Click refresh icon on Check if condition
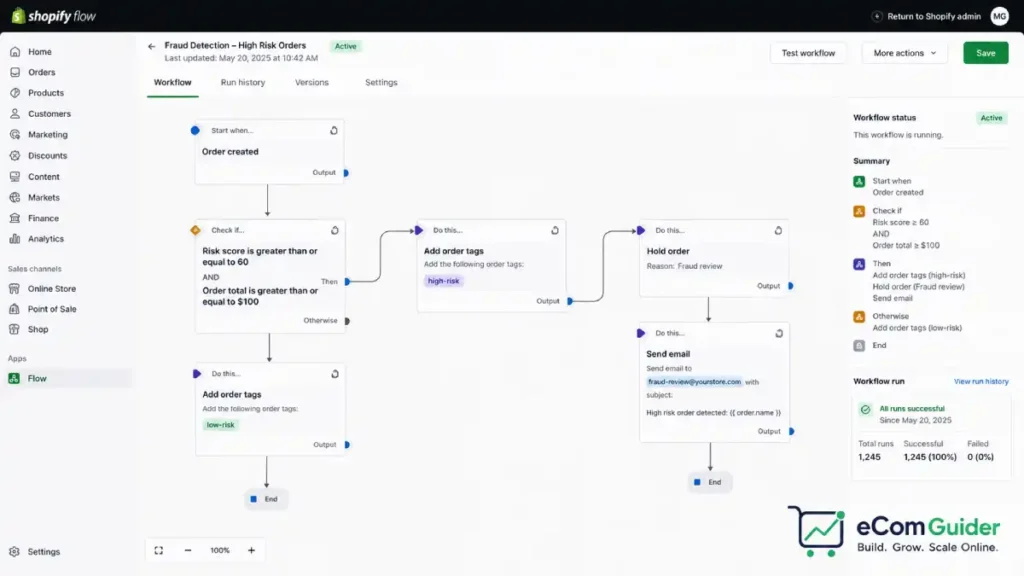This screenshot has height=576, width=1024. 334,231
